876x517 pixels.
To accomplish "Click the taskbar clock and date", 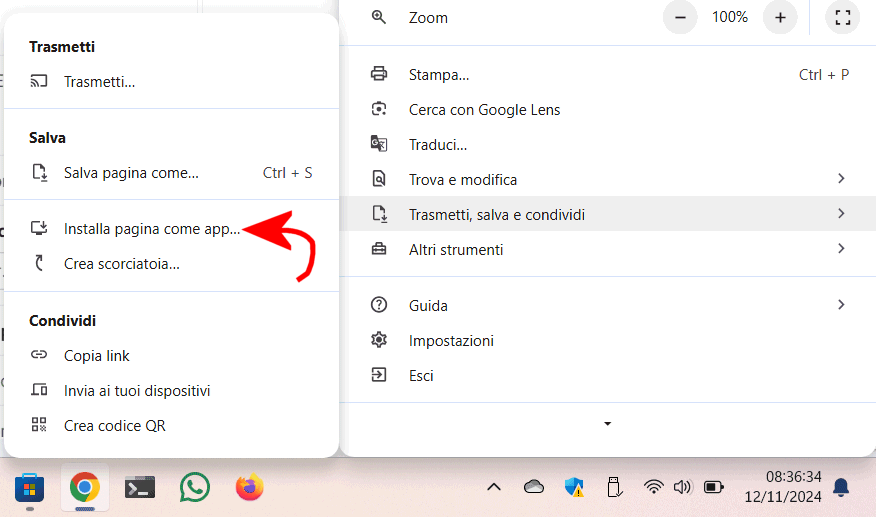I will (x=783, y=487).
